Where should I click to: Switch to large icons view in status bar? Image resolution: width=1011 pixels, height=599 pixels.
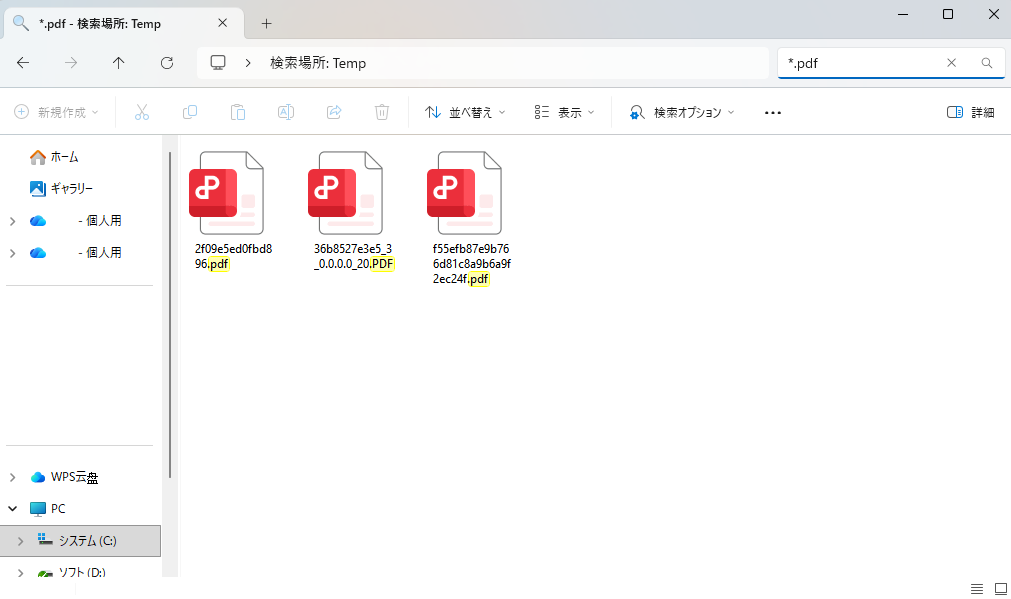tap(999, 587)
